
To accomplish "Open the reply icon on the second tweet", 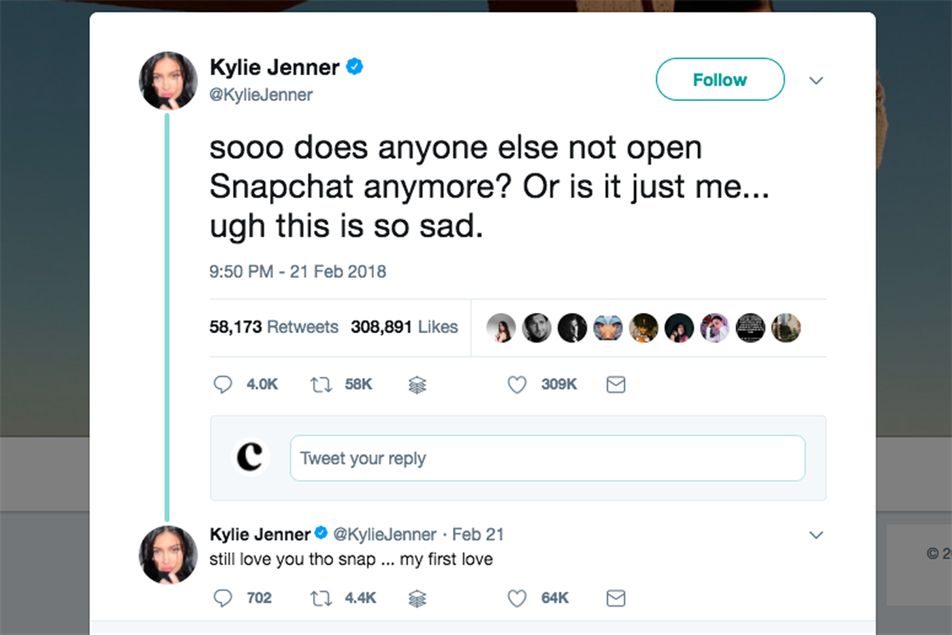I will tap(222, 598).
